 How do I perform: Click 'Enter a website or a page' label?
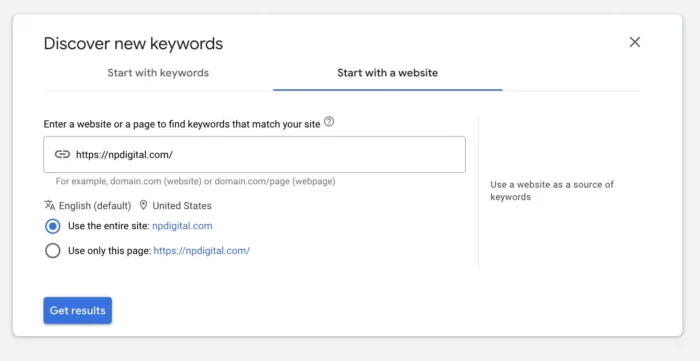[x=182, y=124]
